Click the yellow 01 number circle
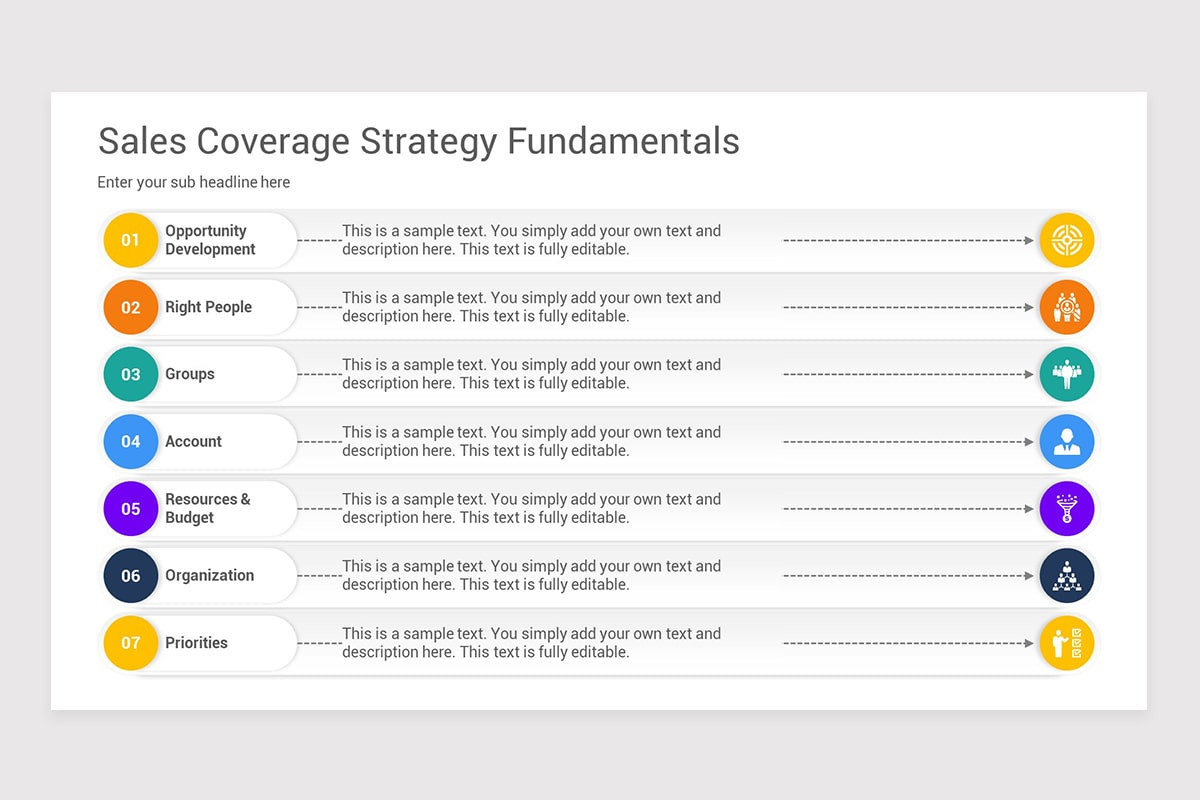 point(131,240)
